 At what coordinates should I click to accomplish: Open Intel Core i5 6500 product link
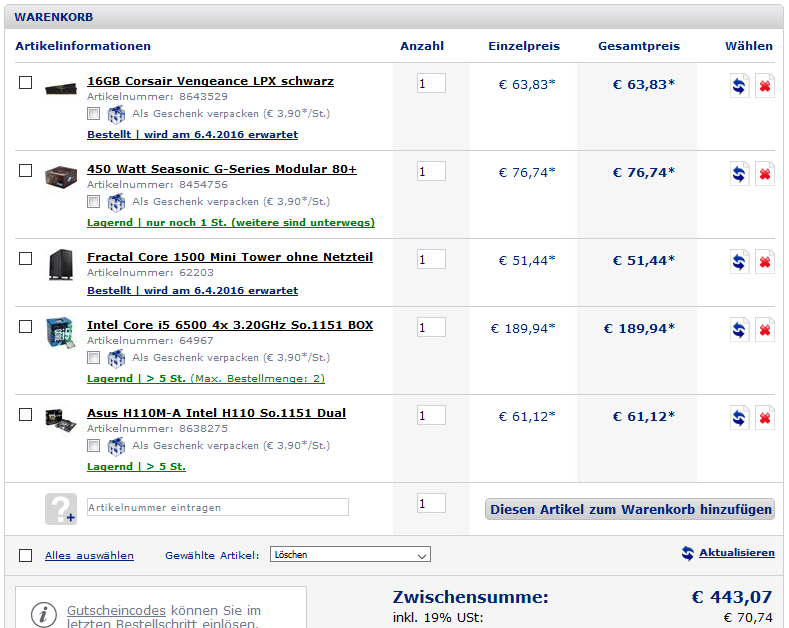(230, 325)
